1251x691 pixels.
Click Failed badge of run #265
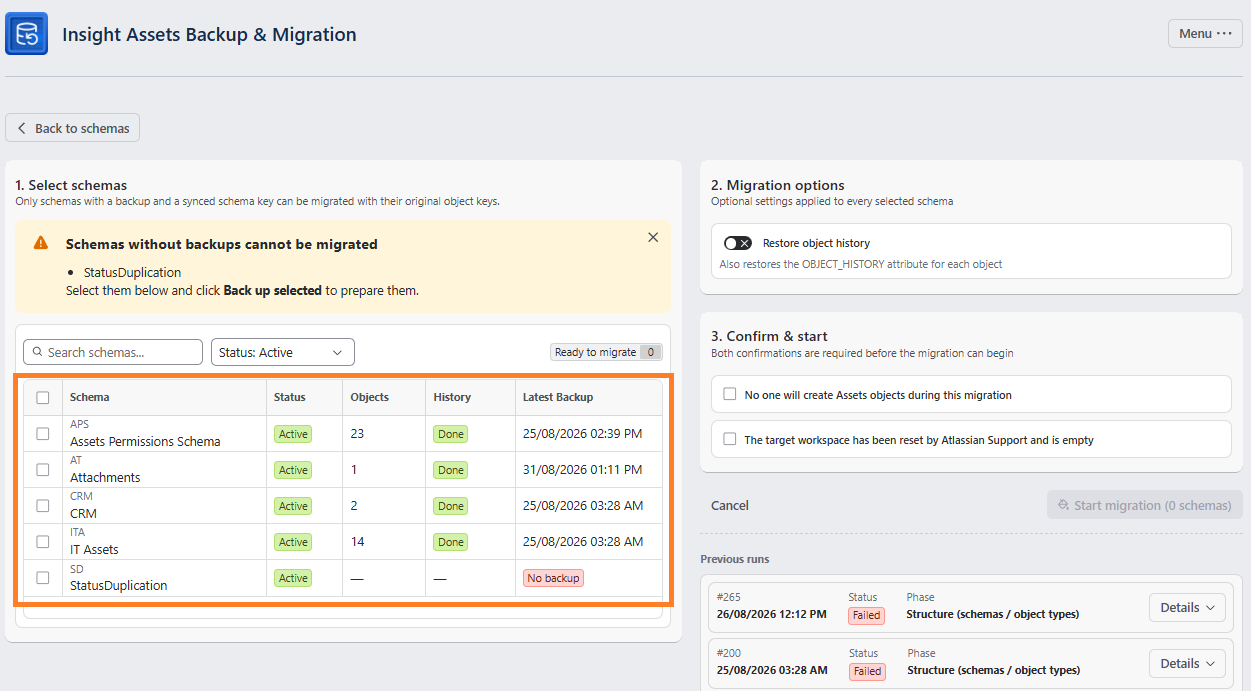pos(866,615)
